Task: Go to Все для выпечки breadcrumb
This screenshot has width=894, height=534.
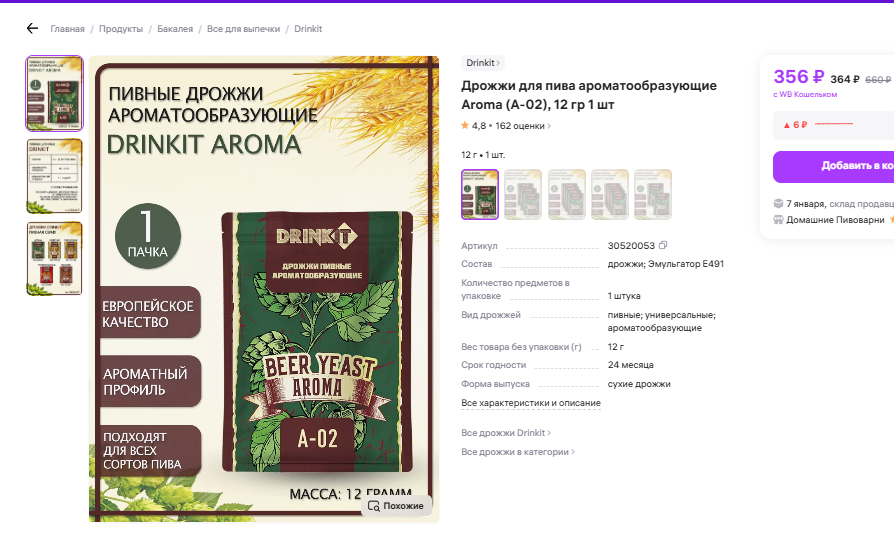Action: click(x=243, y=28)
